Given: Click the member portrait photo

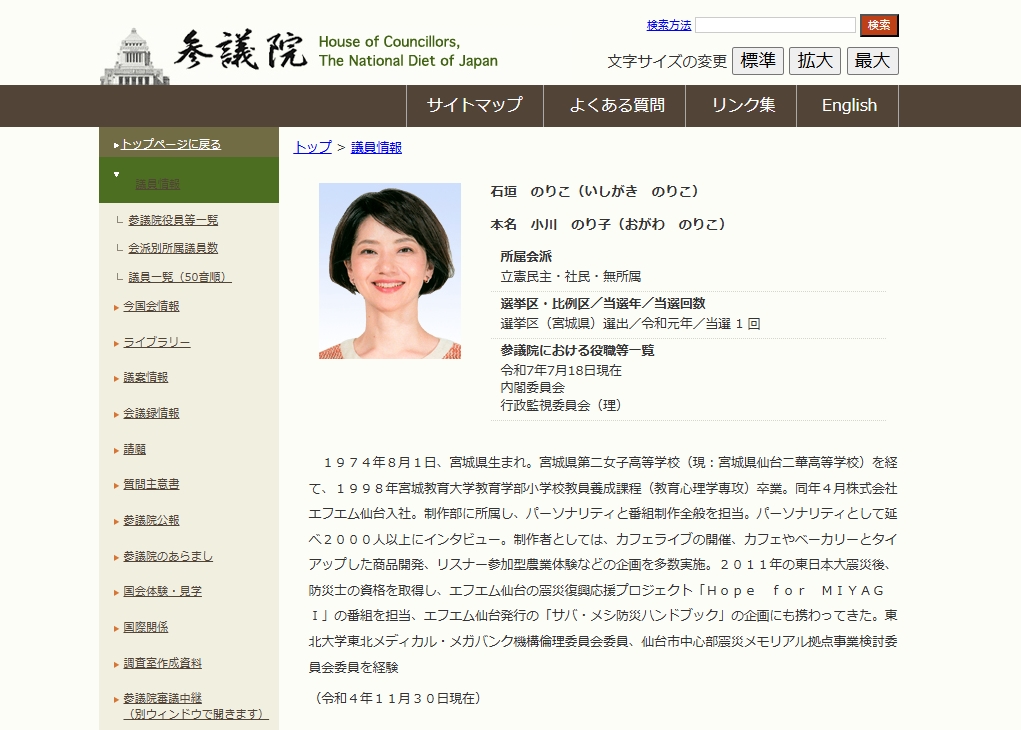Looking at the screenshot, I should tap(389, 271).
